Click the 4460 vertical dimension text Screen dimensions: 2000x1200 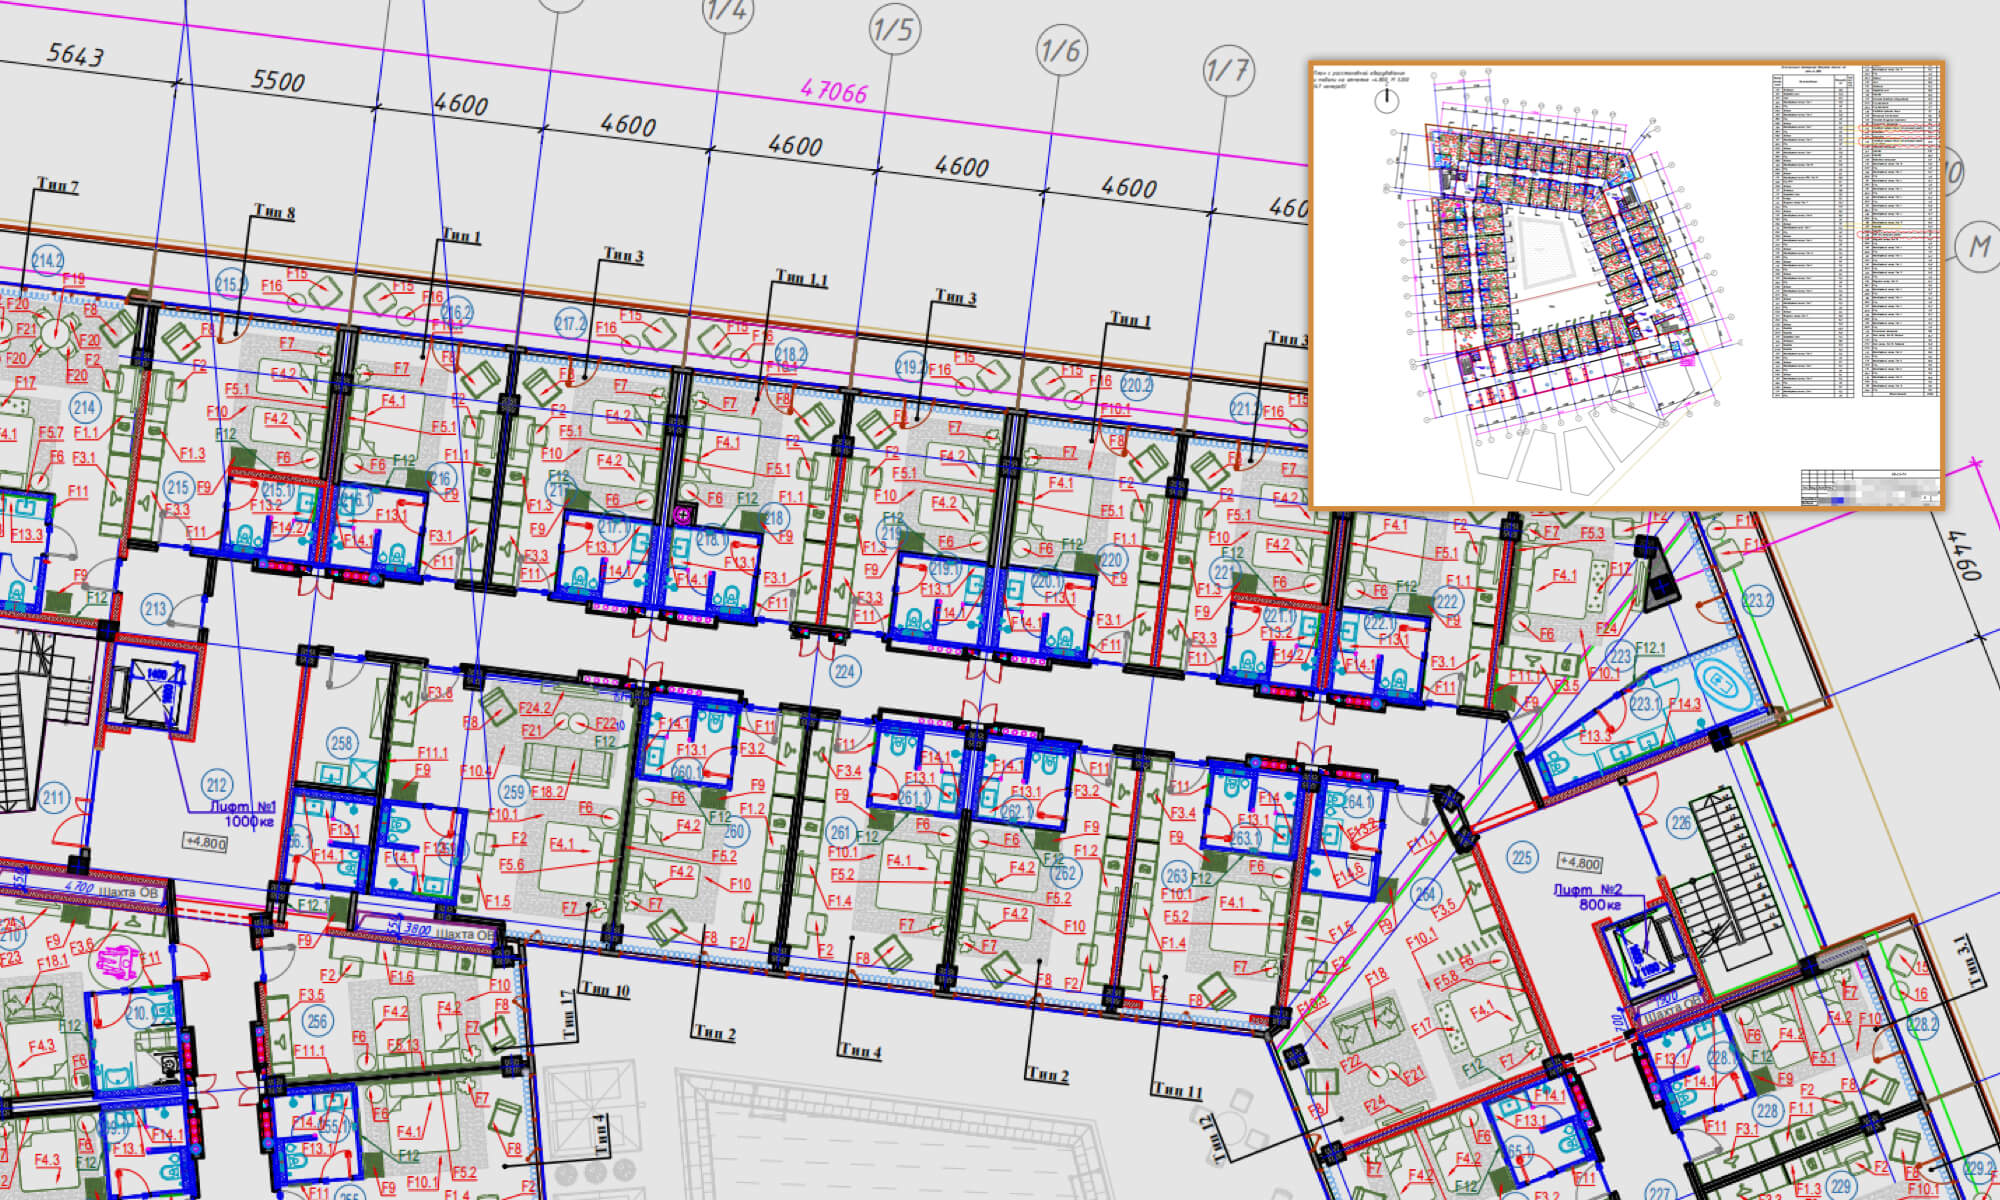1964,556
